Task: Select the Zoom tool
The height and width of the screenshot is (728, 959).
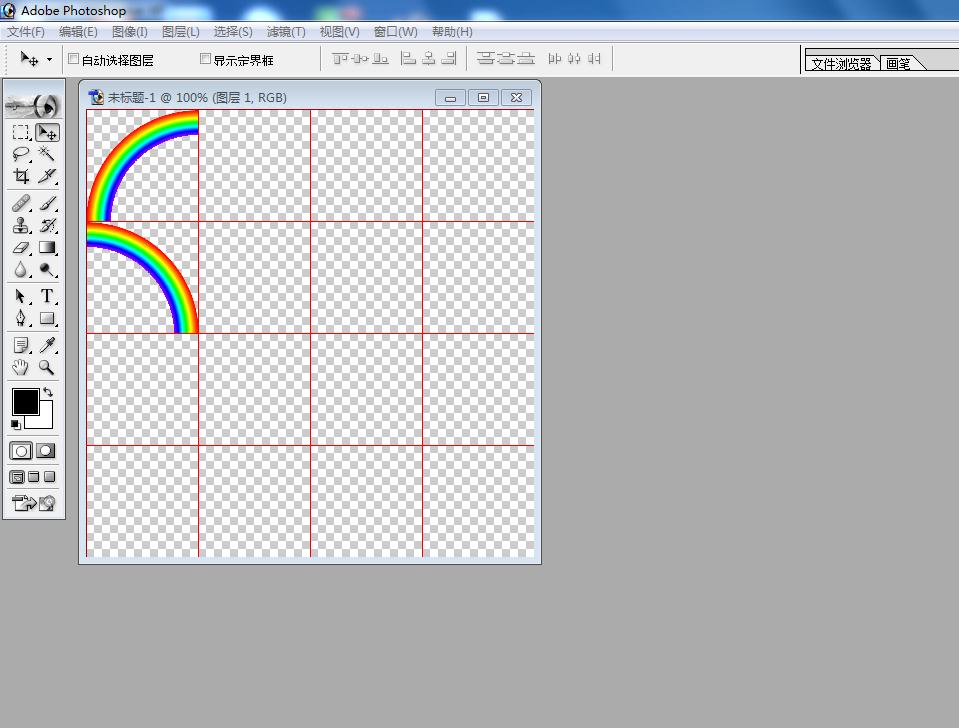Action: (x=46, y=367)
